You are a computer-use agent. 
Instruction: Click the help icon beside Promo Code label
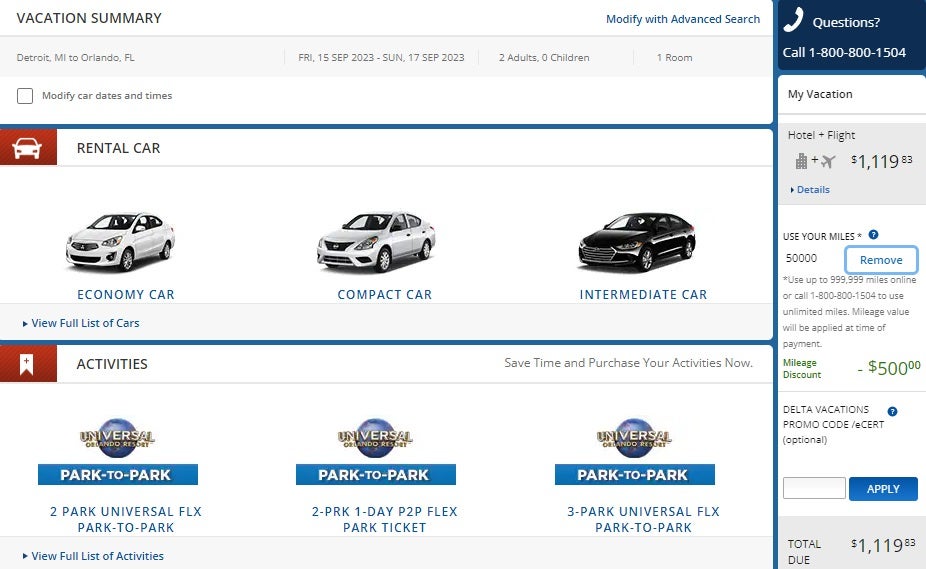point(892,411)
